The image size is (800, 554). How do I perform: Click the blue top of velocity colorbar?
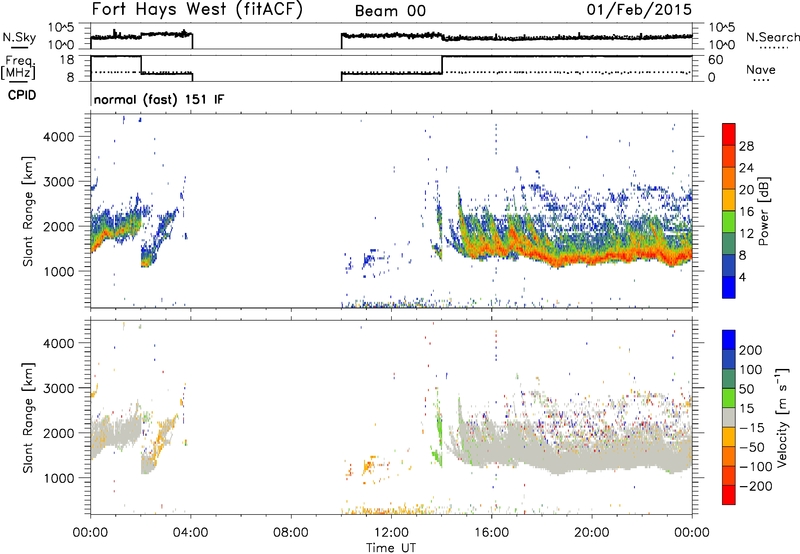[x=729, y=340]
